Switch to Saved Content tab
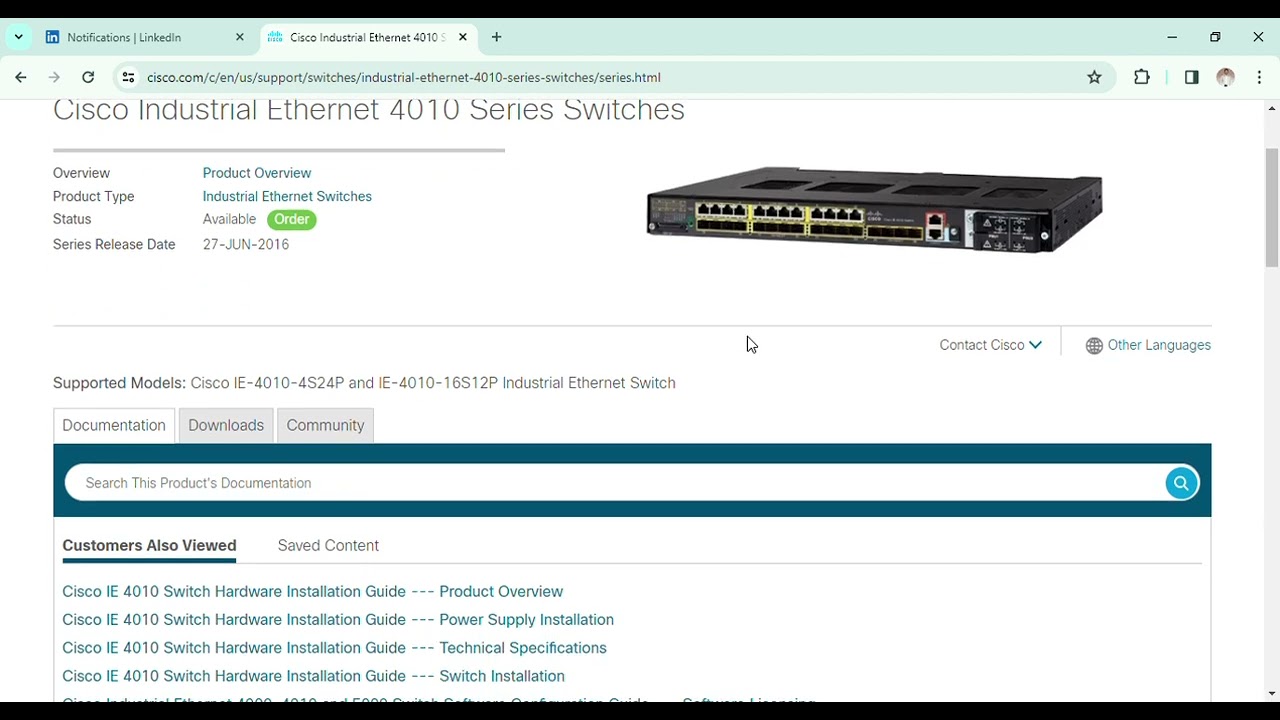The width and height of the screenshot is (1280, 720). [328, 545]
